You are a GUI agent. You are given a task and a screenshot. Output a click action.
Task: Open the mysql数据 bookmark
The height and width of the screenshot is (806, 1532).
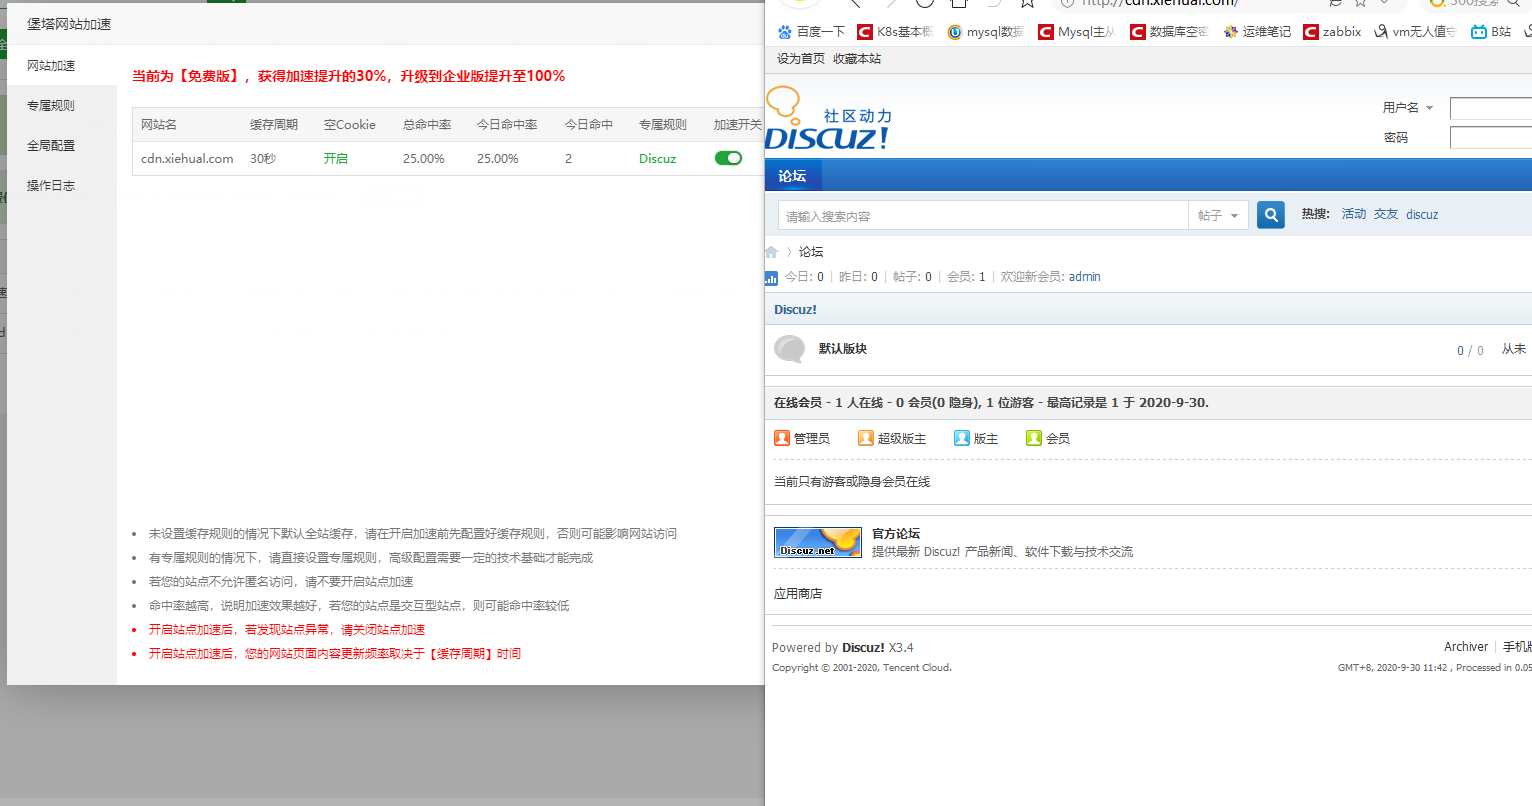click(986, 32)
